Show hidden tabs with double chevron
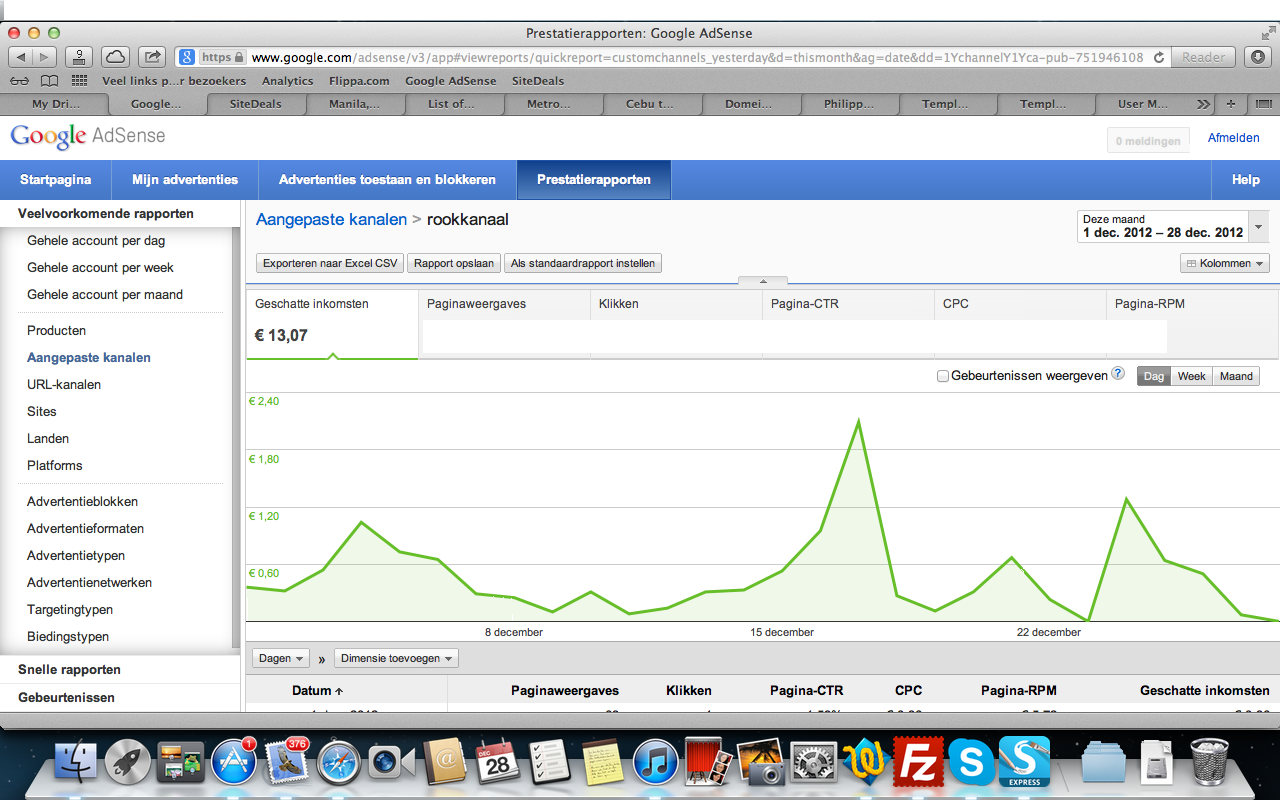 (x=1203, y=103)
